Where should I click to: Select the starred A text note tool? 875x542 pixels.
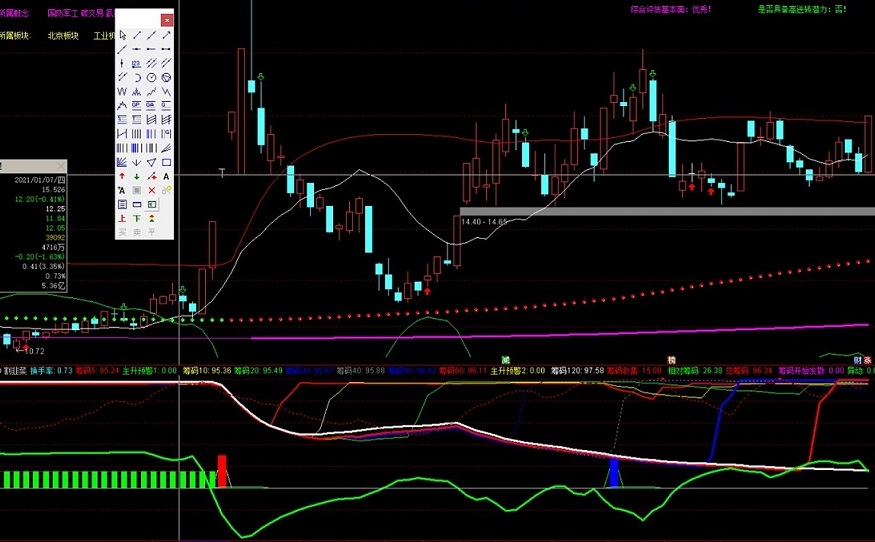(x=122, y=190)
